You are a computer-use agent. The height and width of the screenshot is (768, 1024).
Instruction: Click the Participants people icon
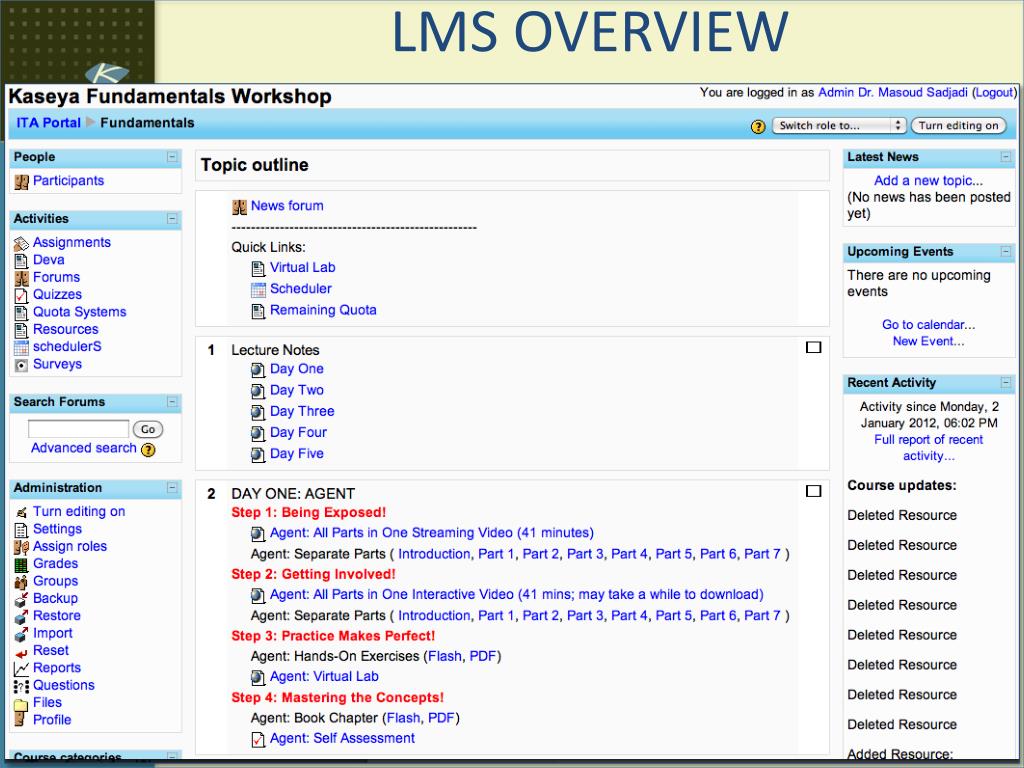point(22,182)
